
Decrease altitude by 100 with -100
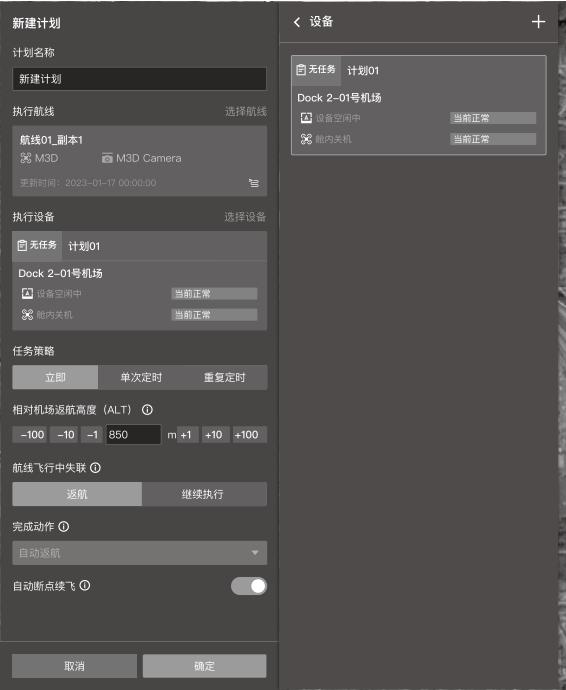click(30, 435)
